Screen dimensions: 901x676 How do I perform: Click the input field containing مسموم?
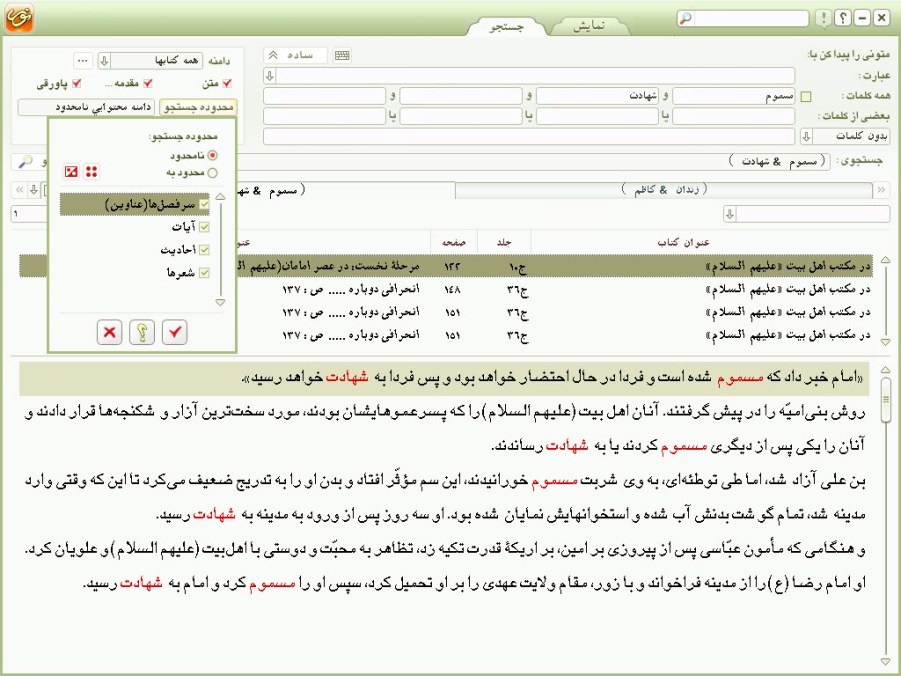734,96
